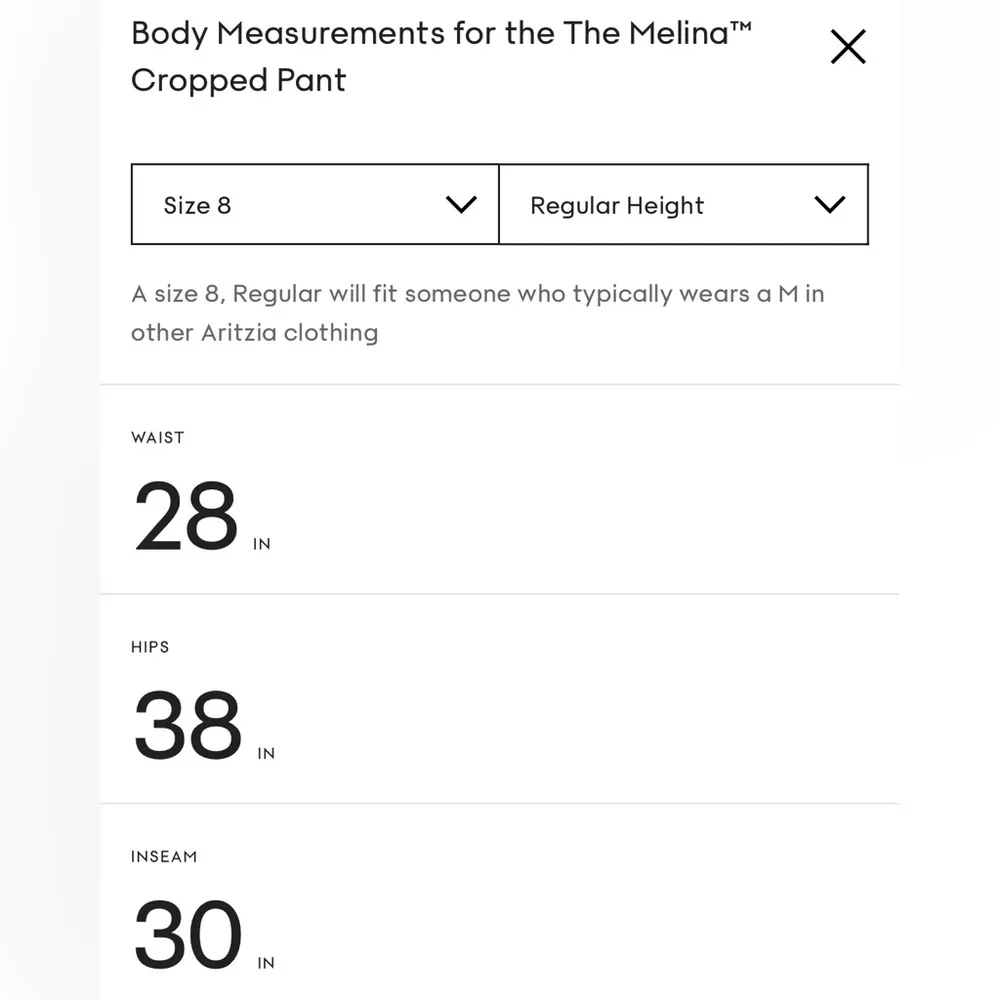This screenshot has width=1000, height=1000.
Task: Open the Regular Height dropdown
Action: click(x=683, y=205)
